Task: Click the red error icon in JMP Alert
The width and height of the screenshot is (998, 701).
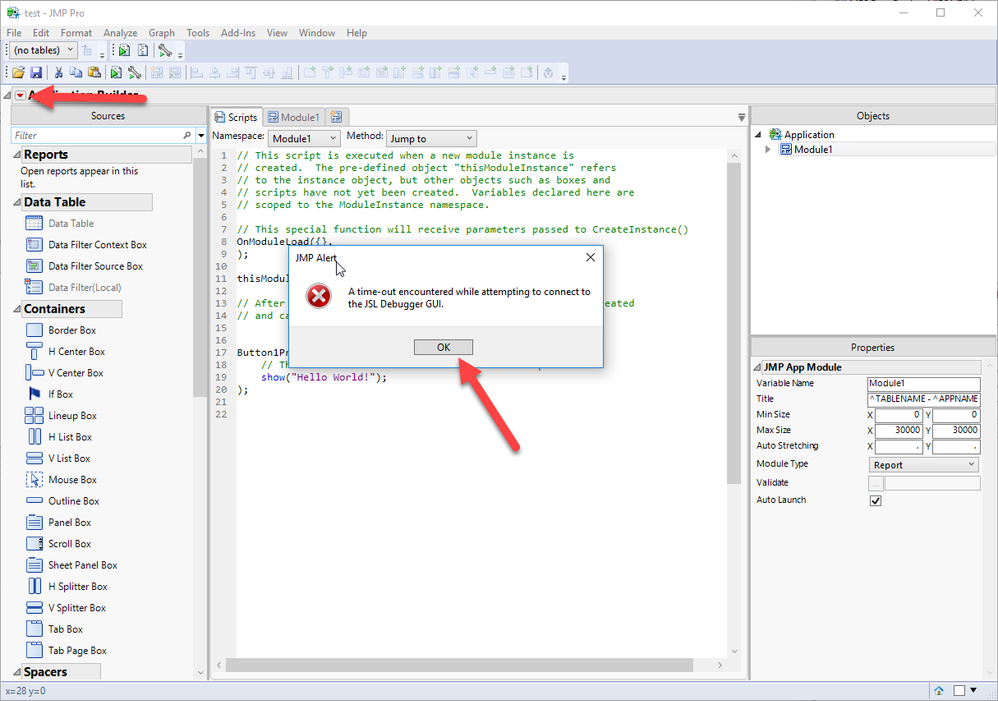Action: coord(318,297)
